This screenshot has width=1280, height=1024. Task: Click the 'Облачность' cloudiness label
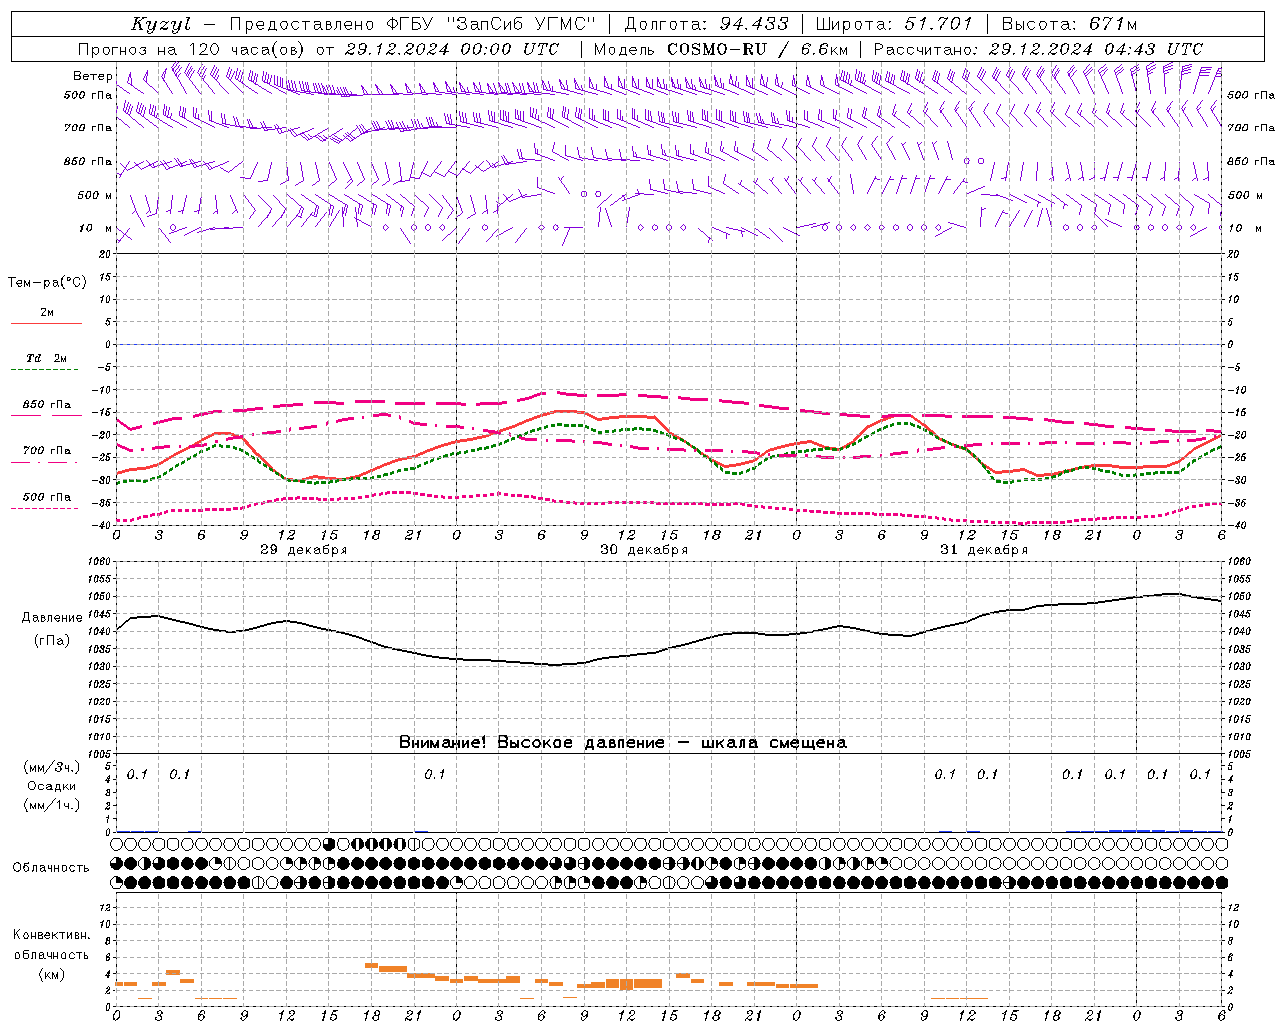pyautogui.click(x=51, y=867)
